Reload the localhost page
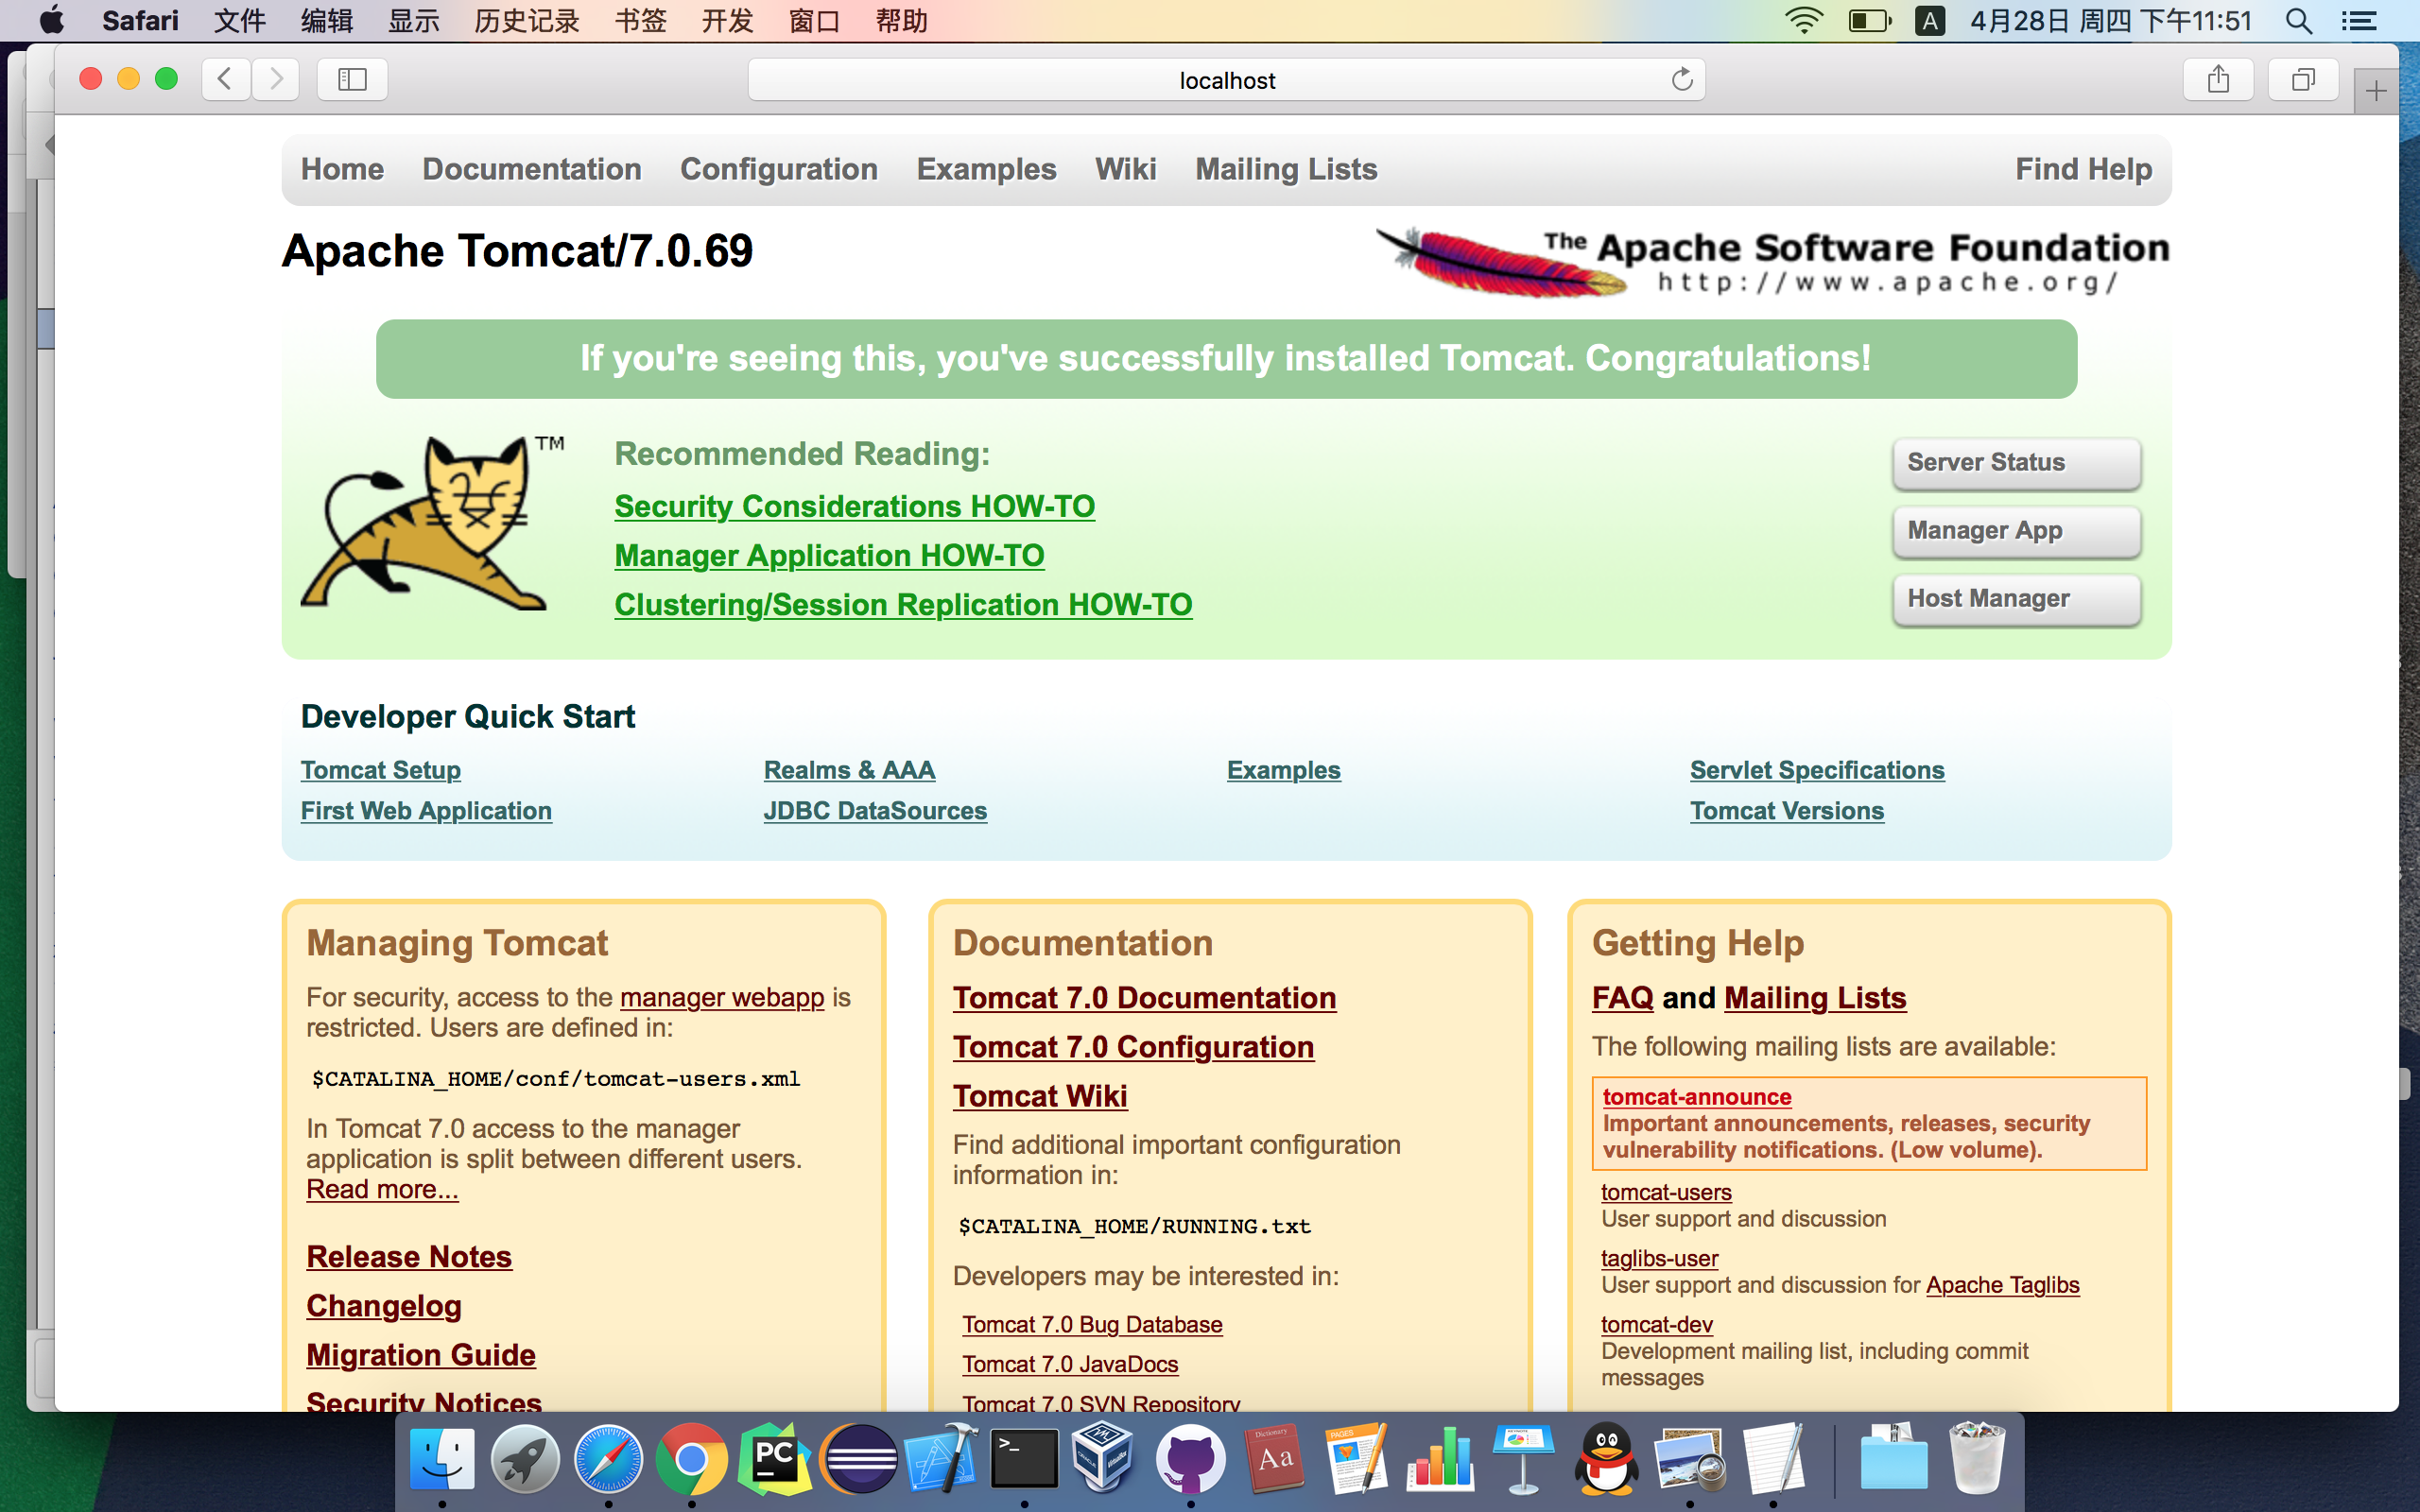Screen dimensions: 2420x1512 click(x=1681, y=79)
